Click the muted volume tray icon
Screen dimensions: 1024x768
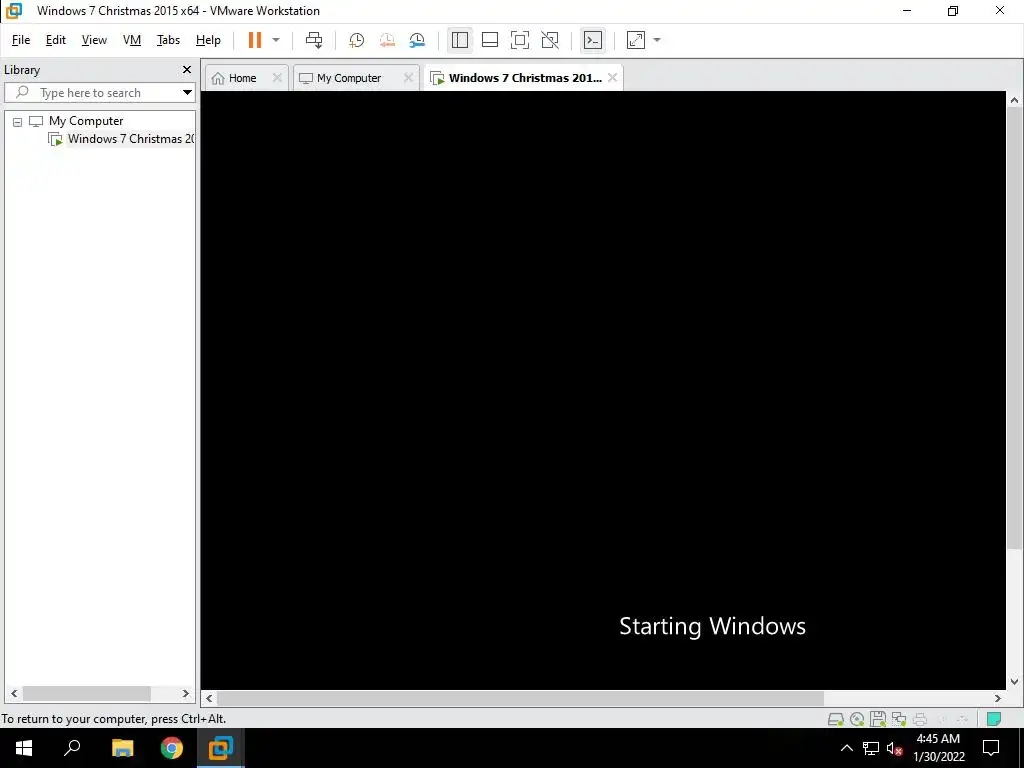(x=894, y=748)
